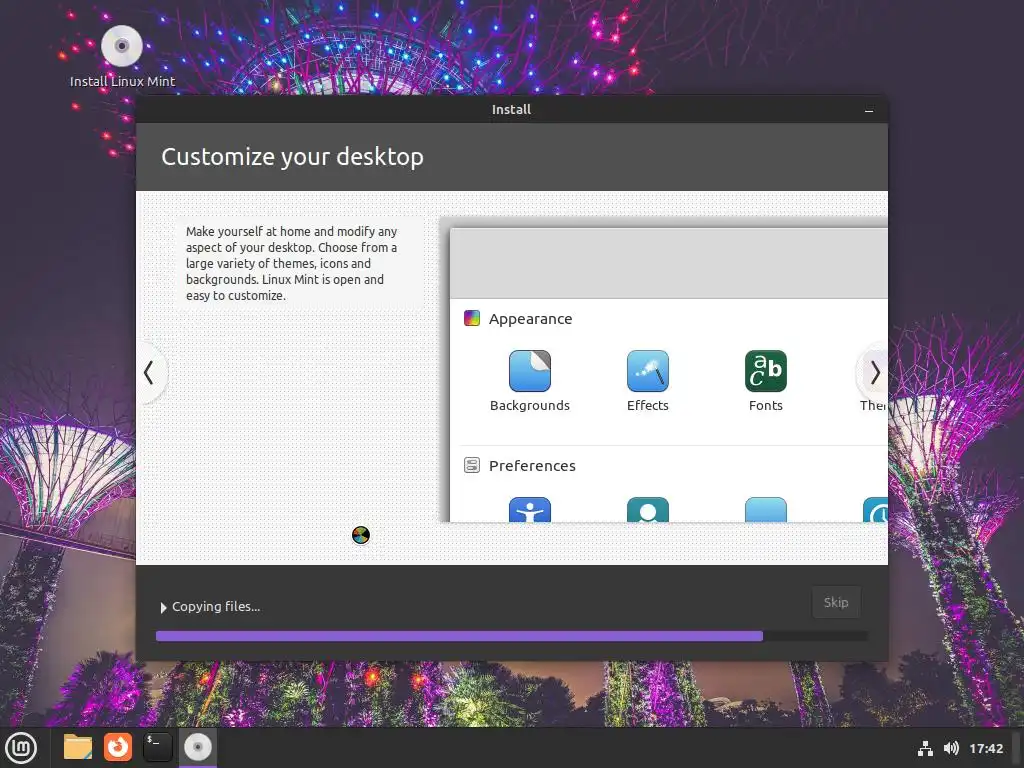Image resolution: width=1024 pixels, height=768 pixels.
Task: Open the Terminal from the panel
Action: point(157,747)
